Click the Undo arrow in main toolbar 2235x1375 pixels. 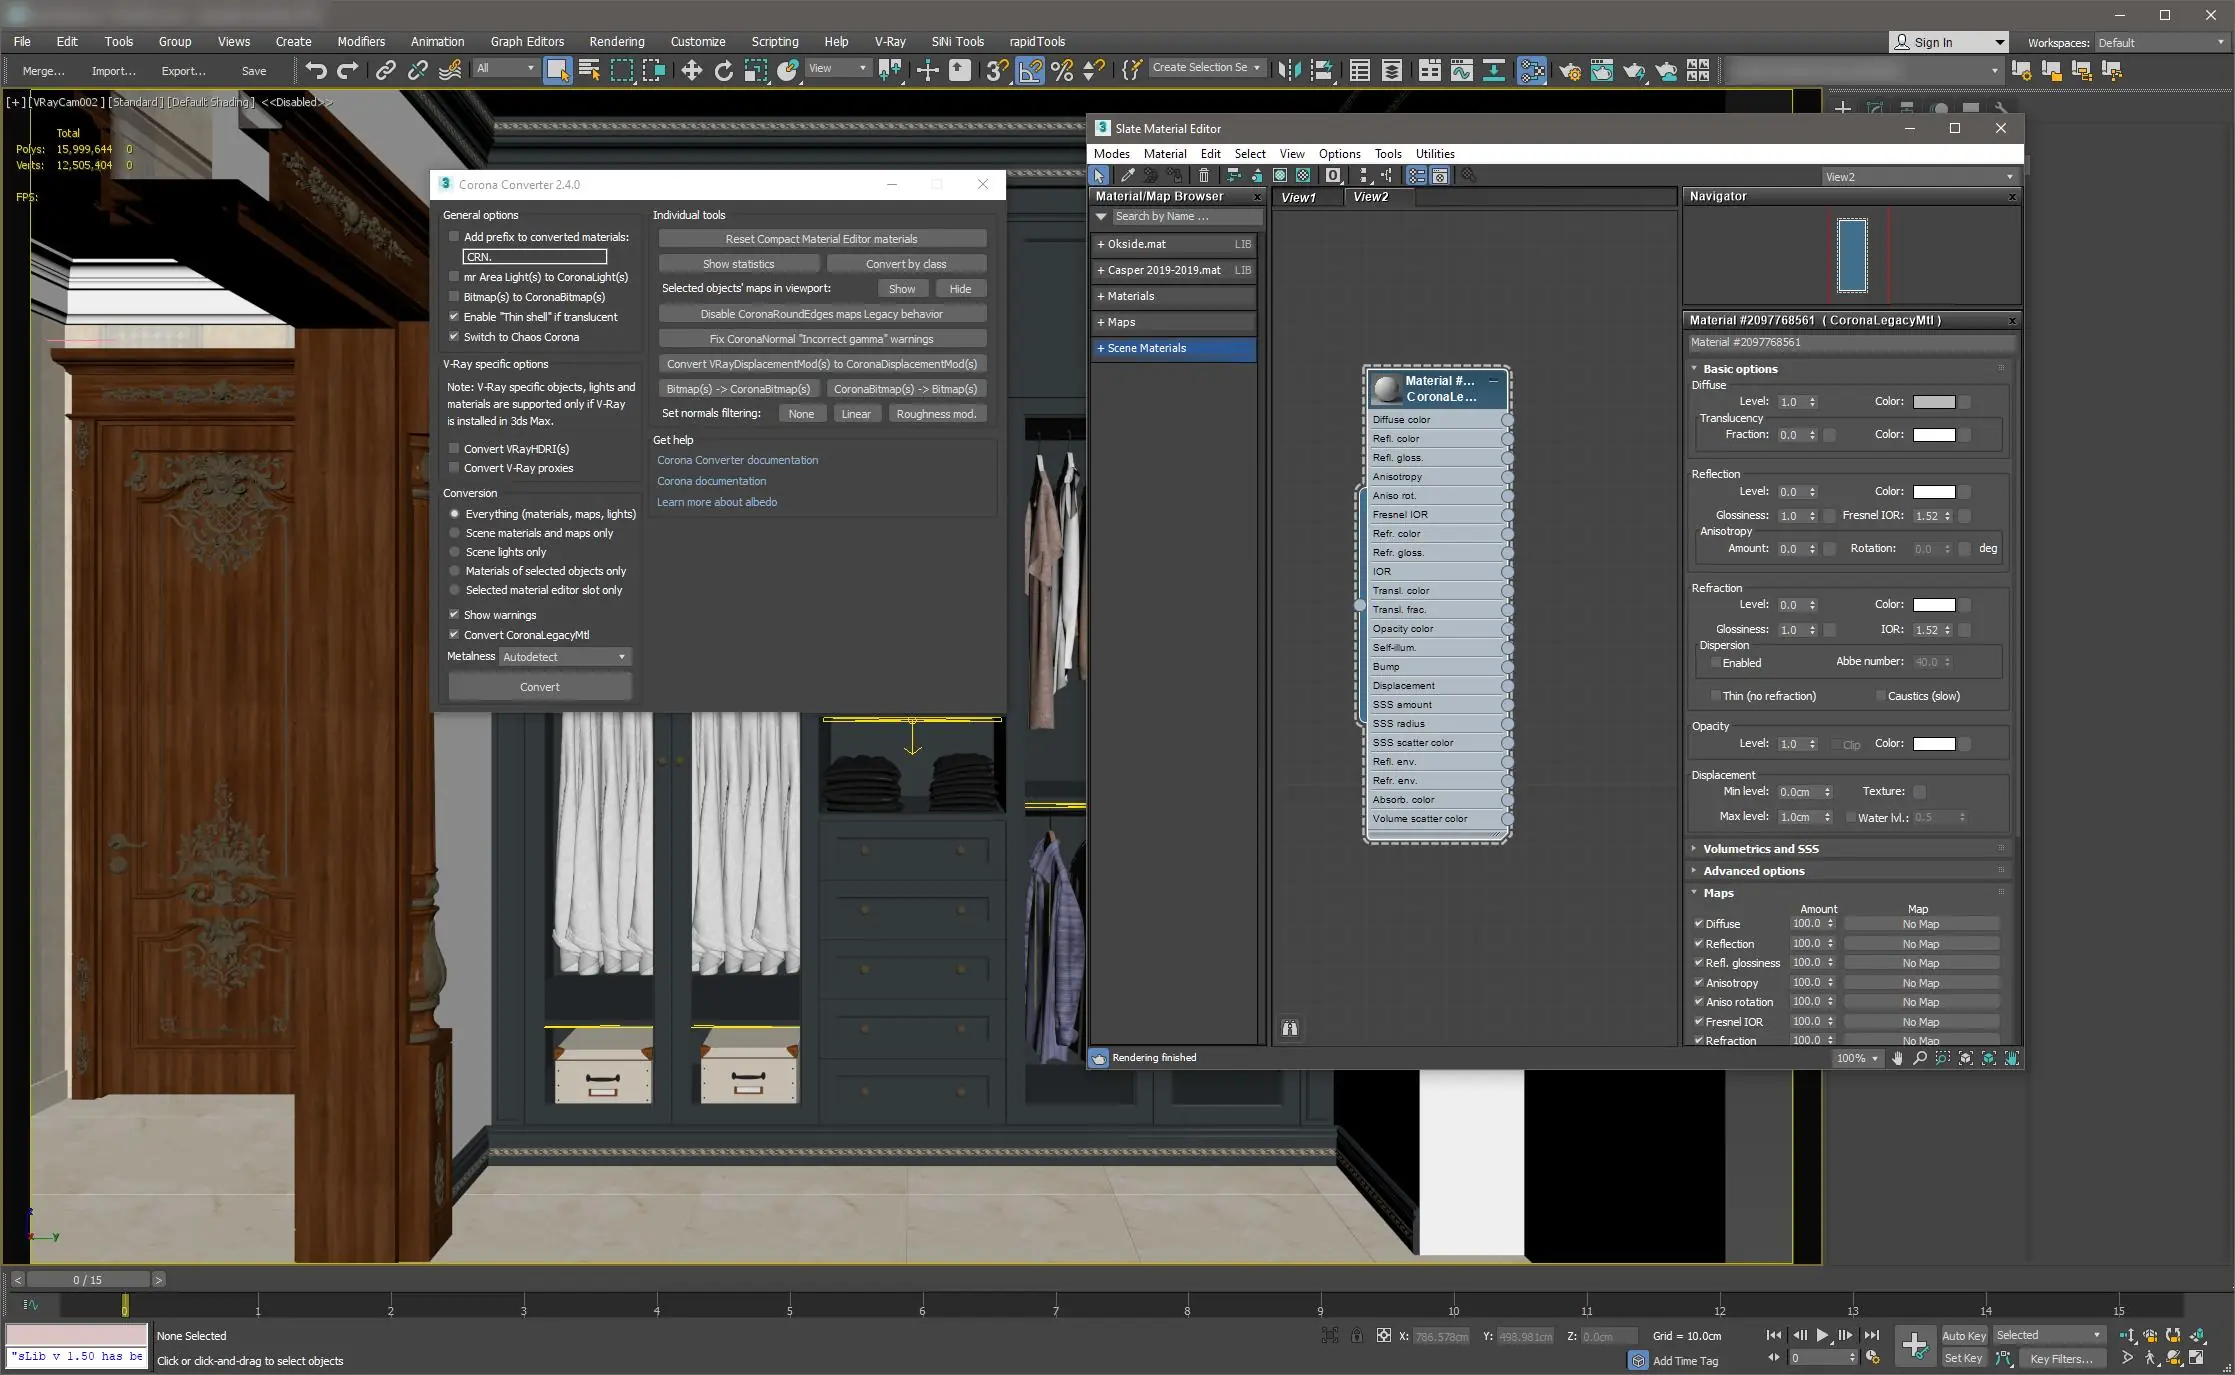pos(316,69)
